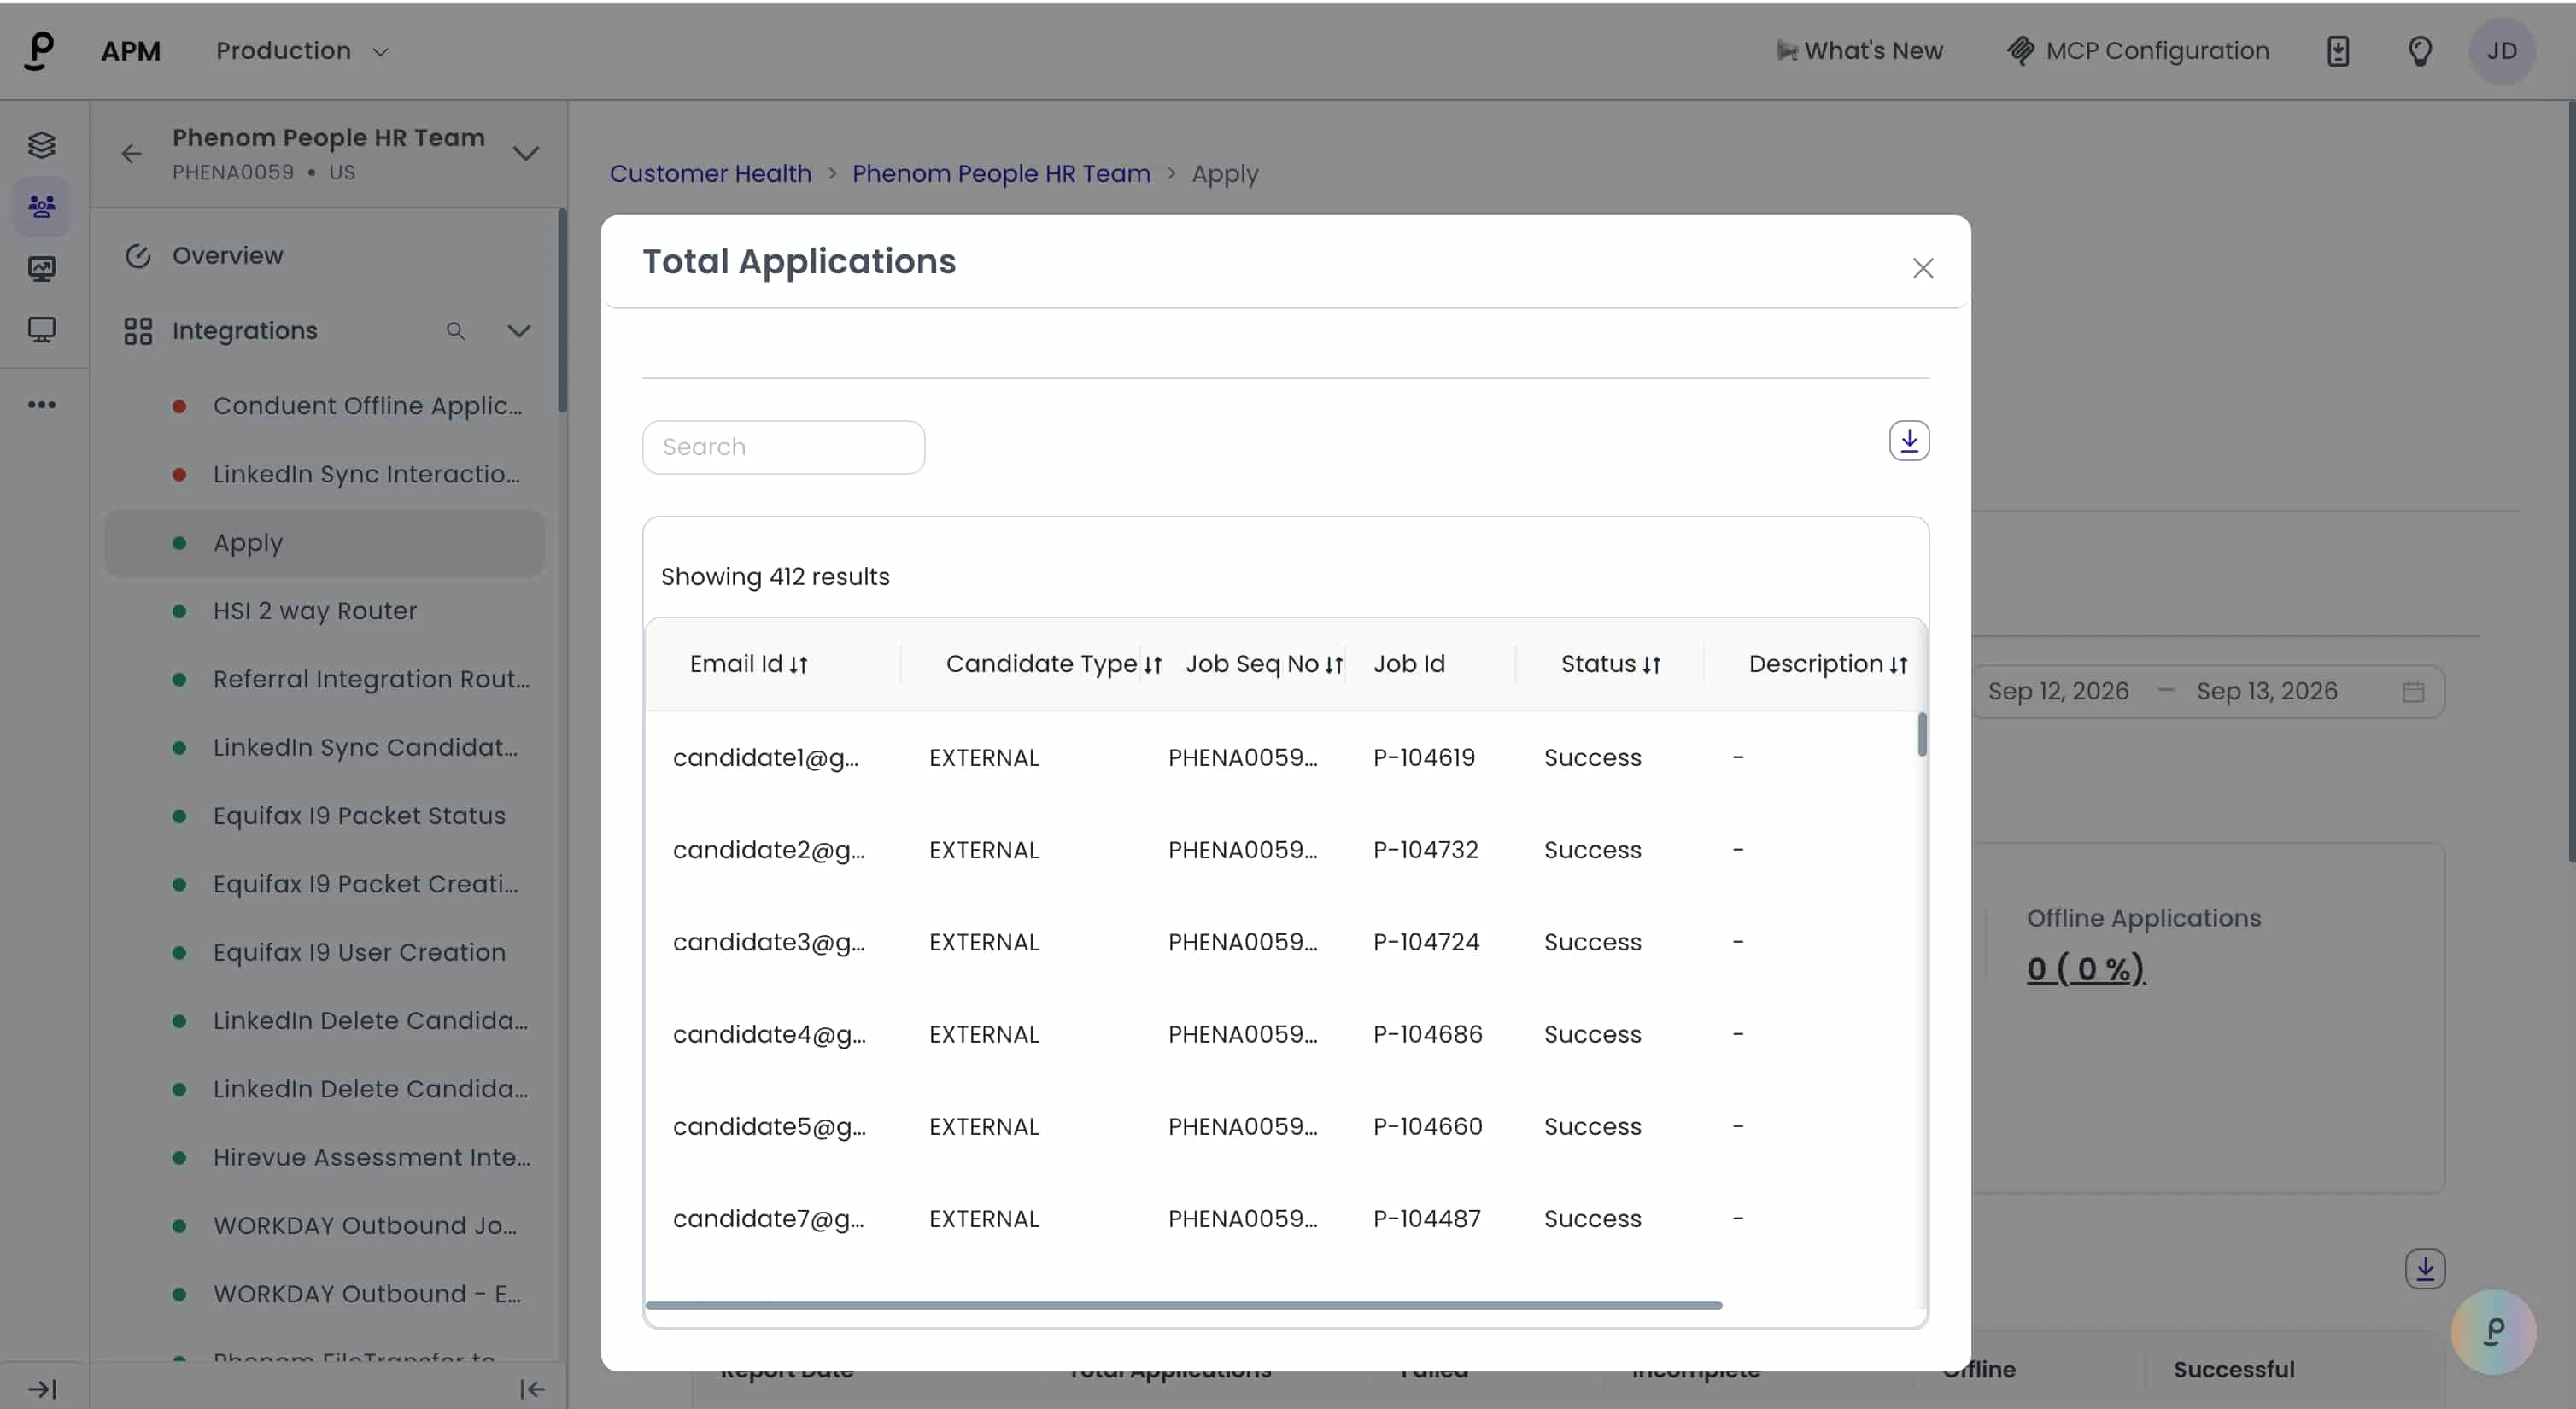This screenshot has height=1409, width=2576.
Task: Select HSI 2 way Router integration
Action: (324, 610)
